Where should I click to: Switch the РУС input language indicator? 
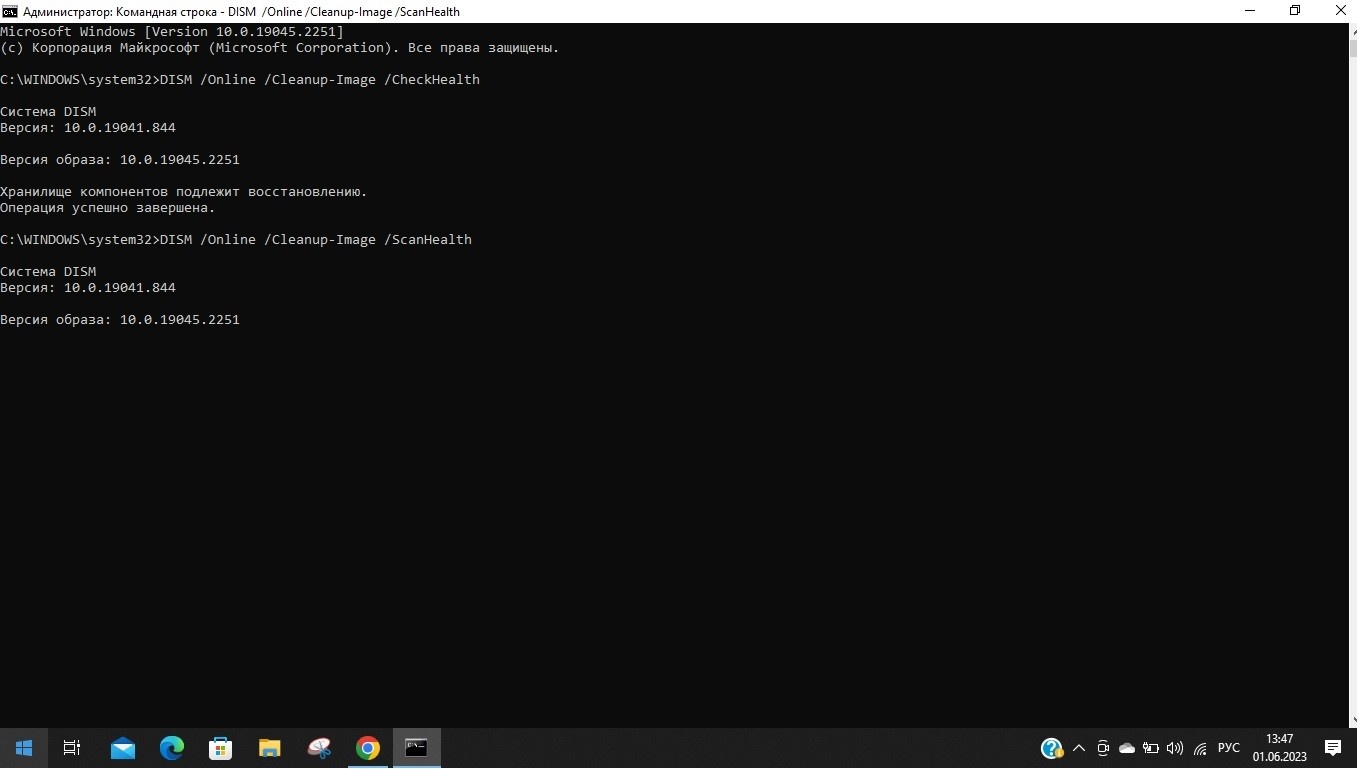pyautogui.click(x=1228, y=748)
